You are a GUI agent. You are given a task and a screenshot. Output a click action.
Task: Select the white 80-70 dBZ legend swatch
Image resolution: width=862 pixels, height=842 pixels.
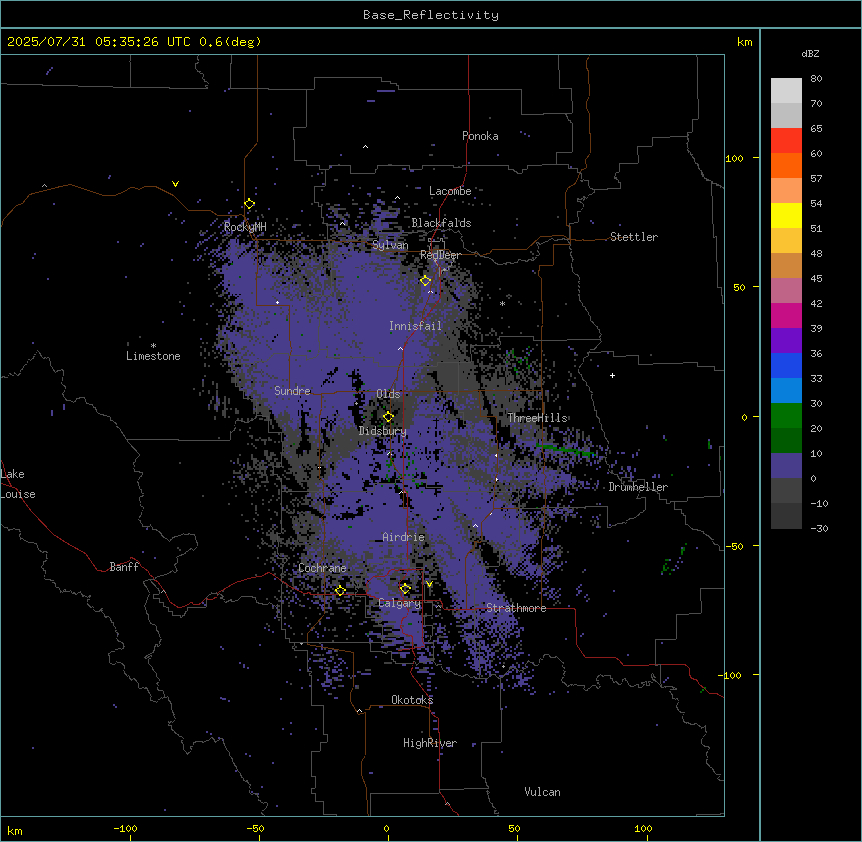tap(786, 91)
